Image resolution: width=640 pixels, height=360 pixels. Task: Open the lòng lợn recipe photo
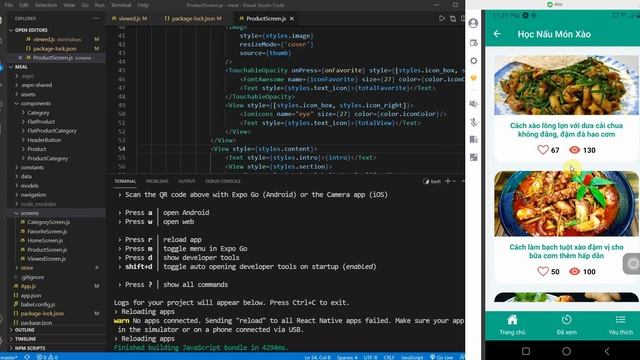[566, 85]
